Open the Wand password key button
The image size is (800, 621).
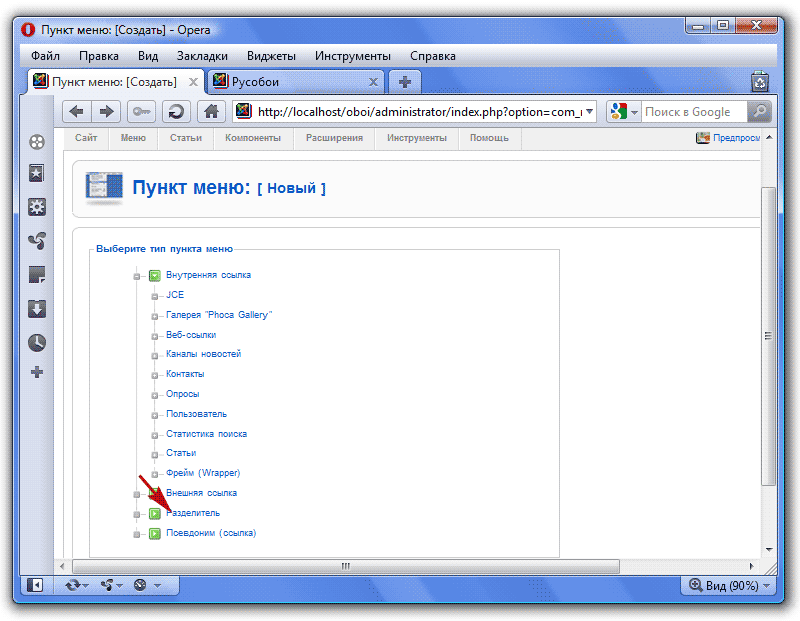141,112
